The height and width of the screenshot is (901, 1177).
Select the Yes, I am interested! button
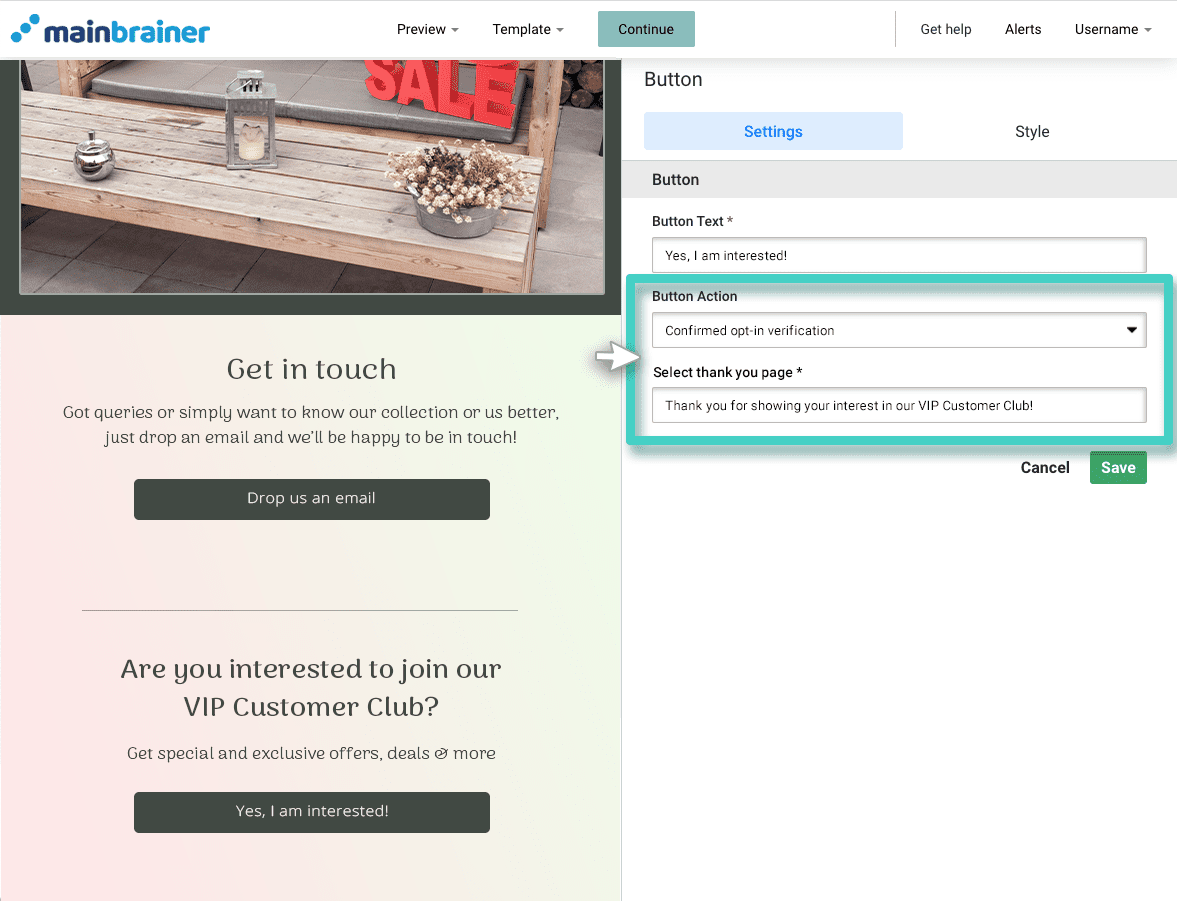[x=312, y=812]
